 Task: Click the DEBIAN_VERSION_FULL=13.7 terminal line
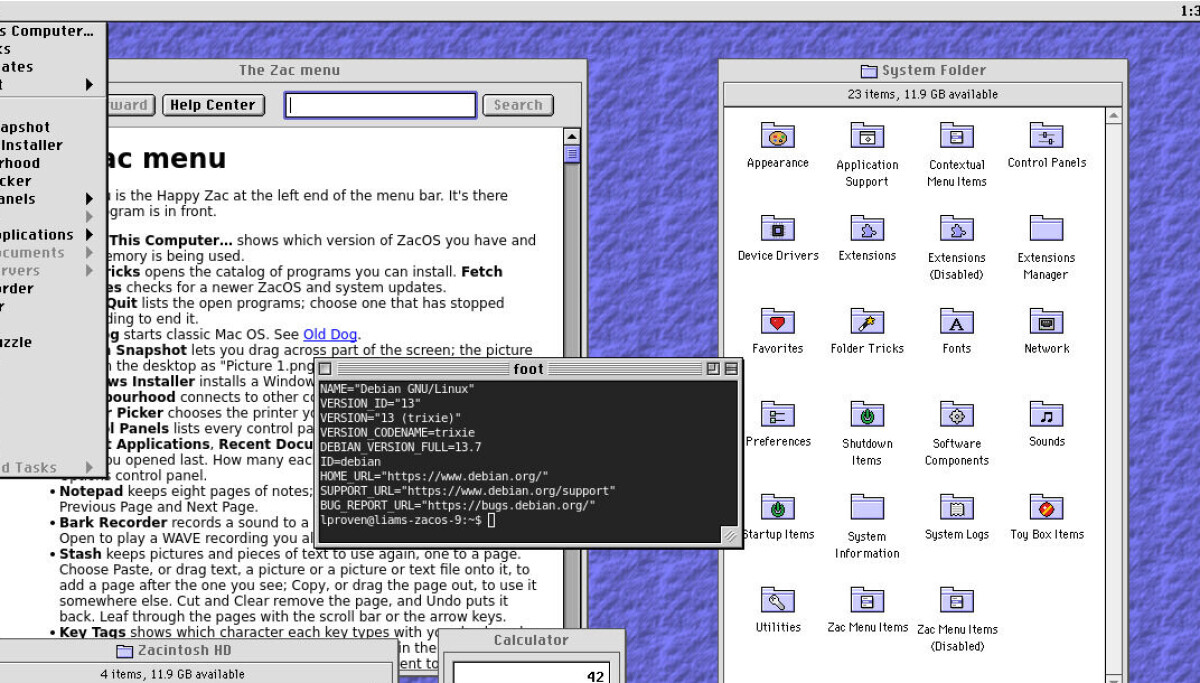400,447
